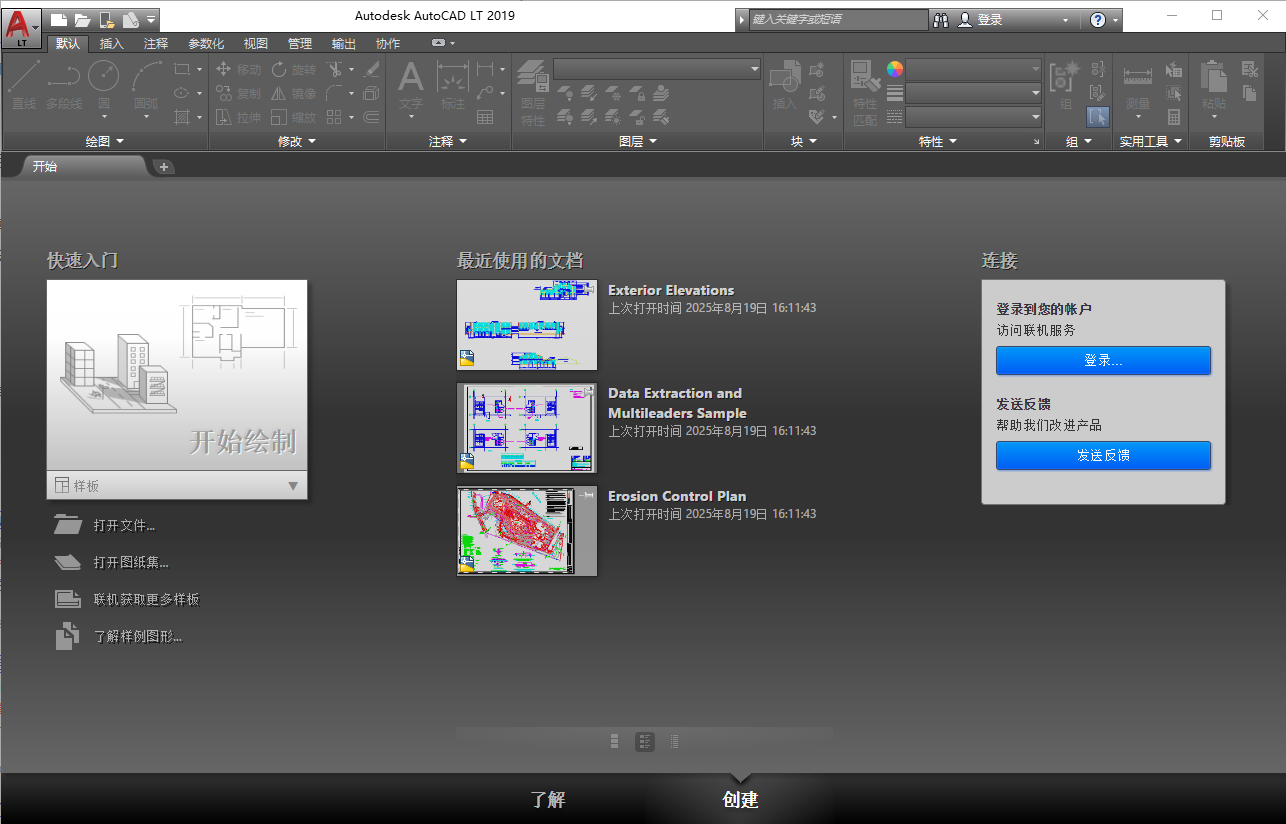Click the Move (移动) tool
The height and width of the screenshot is (824, 1286).
pos(239,69)
